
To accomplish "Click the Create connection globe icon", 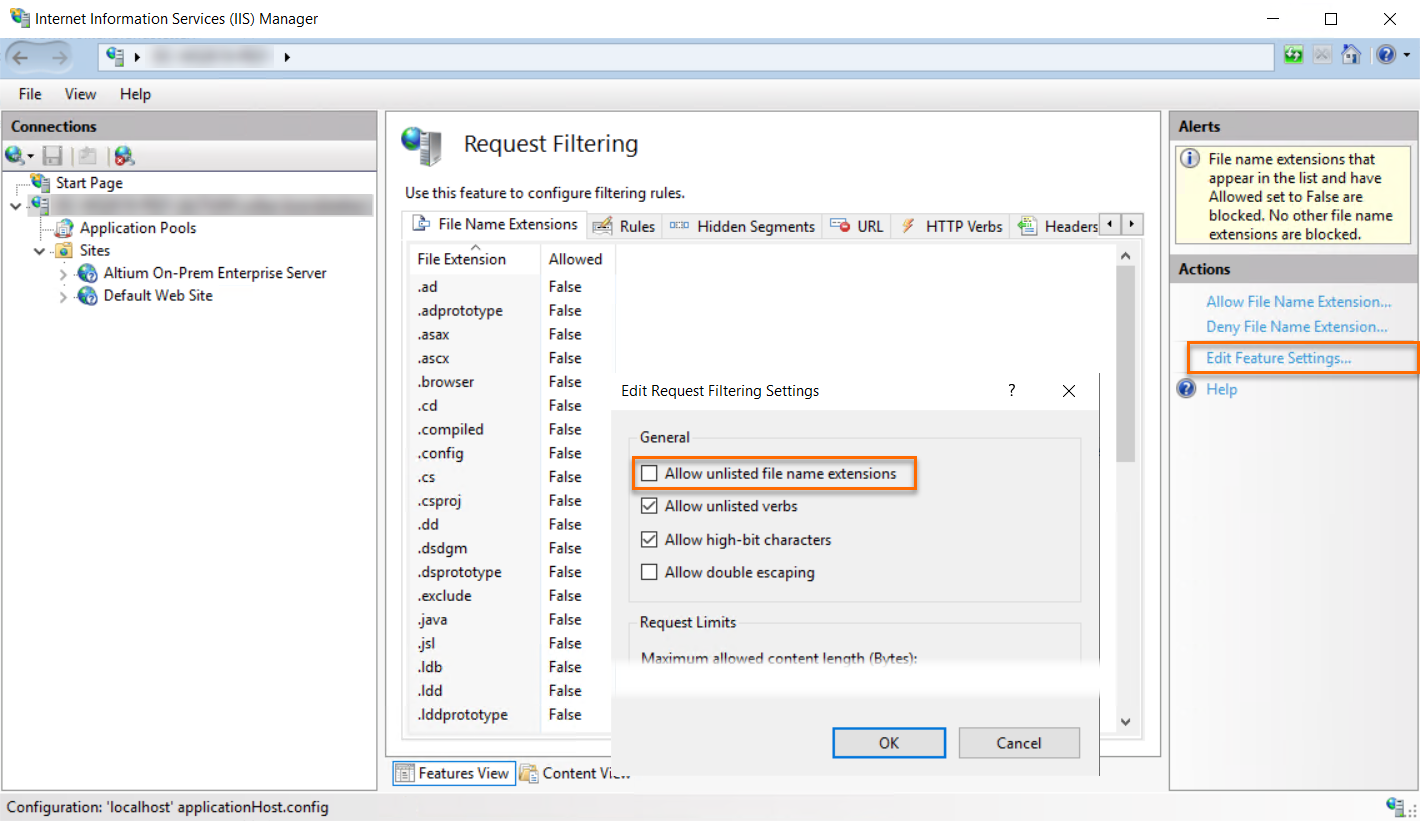I will pos(19,155).
